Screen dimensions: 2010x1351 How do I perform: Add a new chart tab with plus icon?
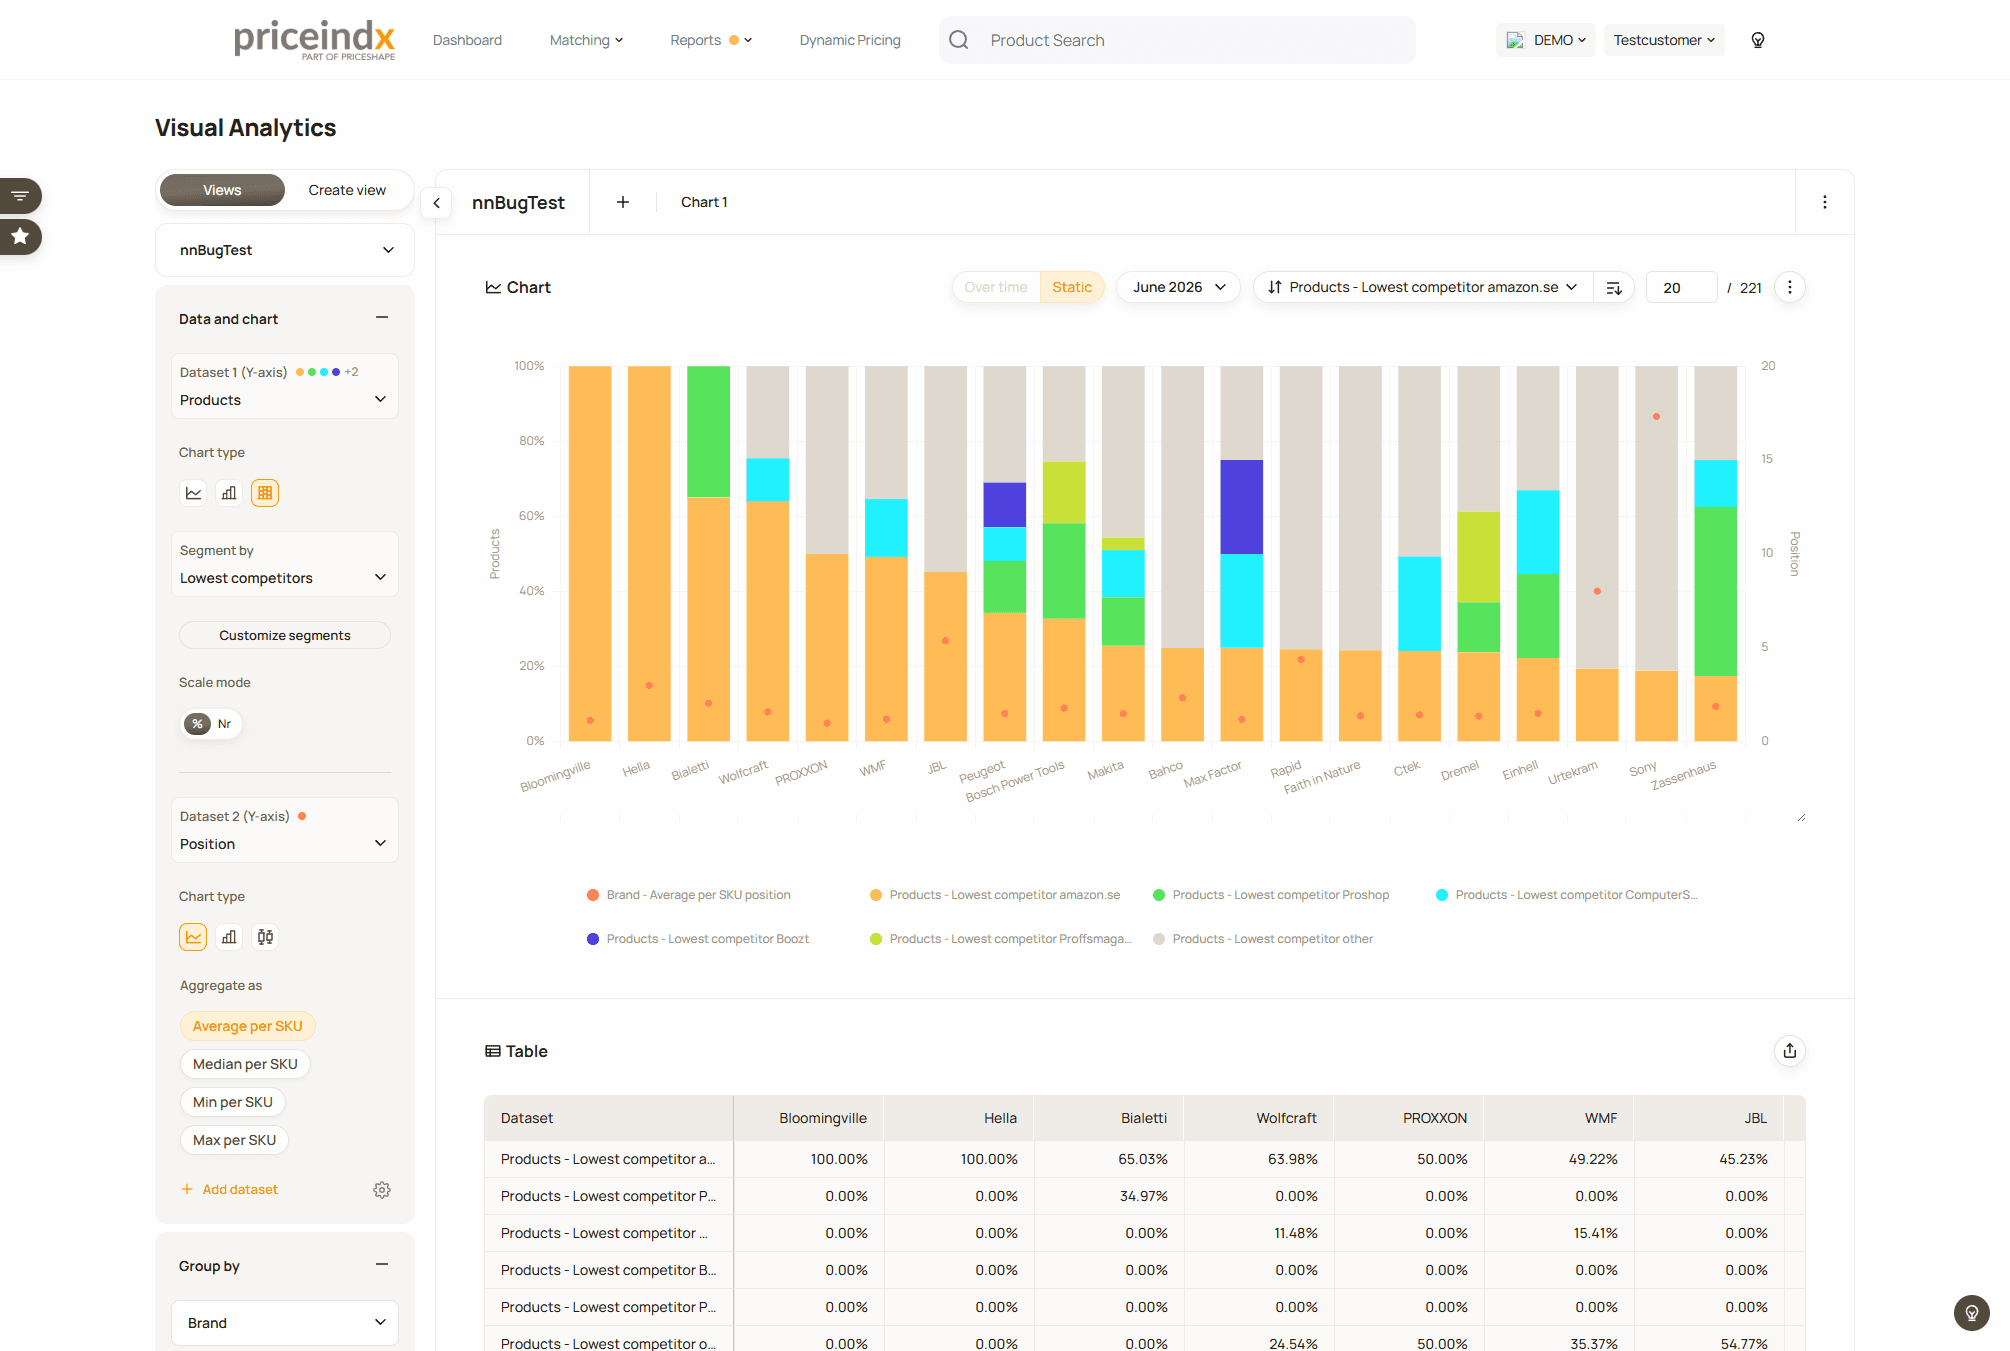pyautogui.click(x=623, y=202)
